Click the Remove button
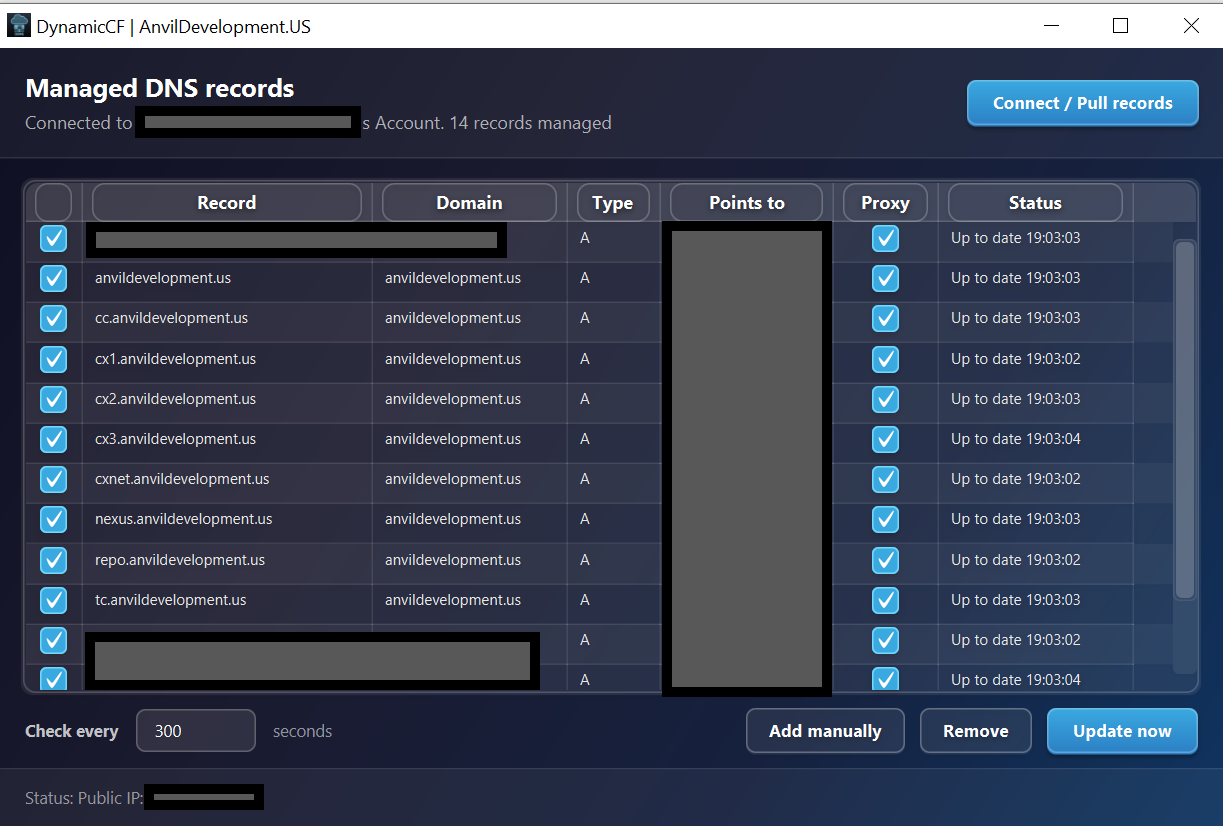Image resolution: width=1223 pixels, height=826 pixels. pos(975,731)
